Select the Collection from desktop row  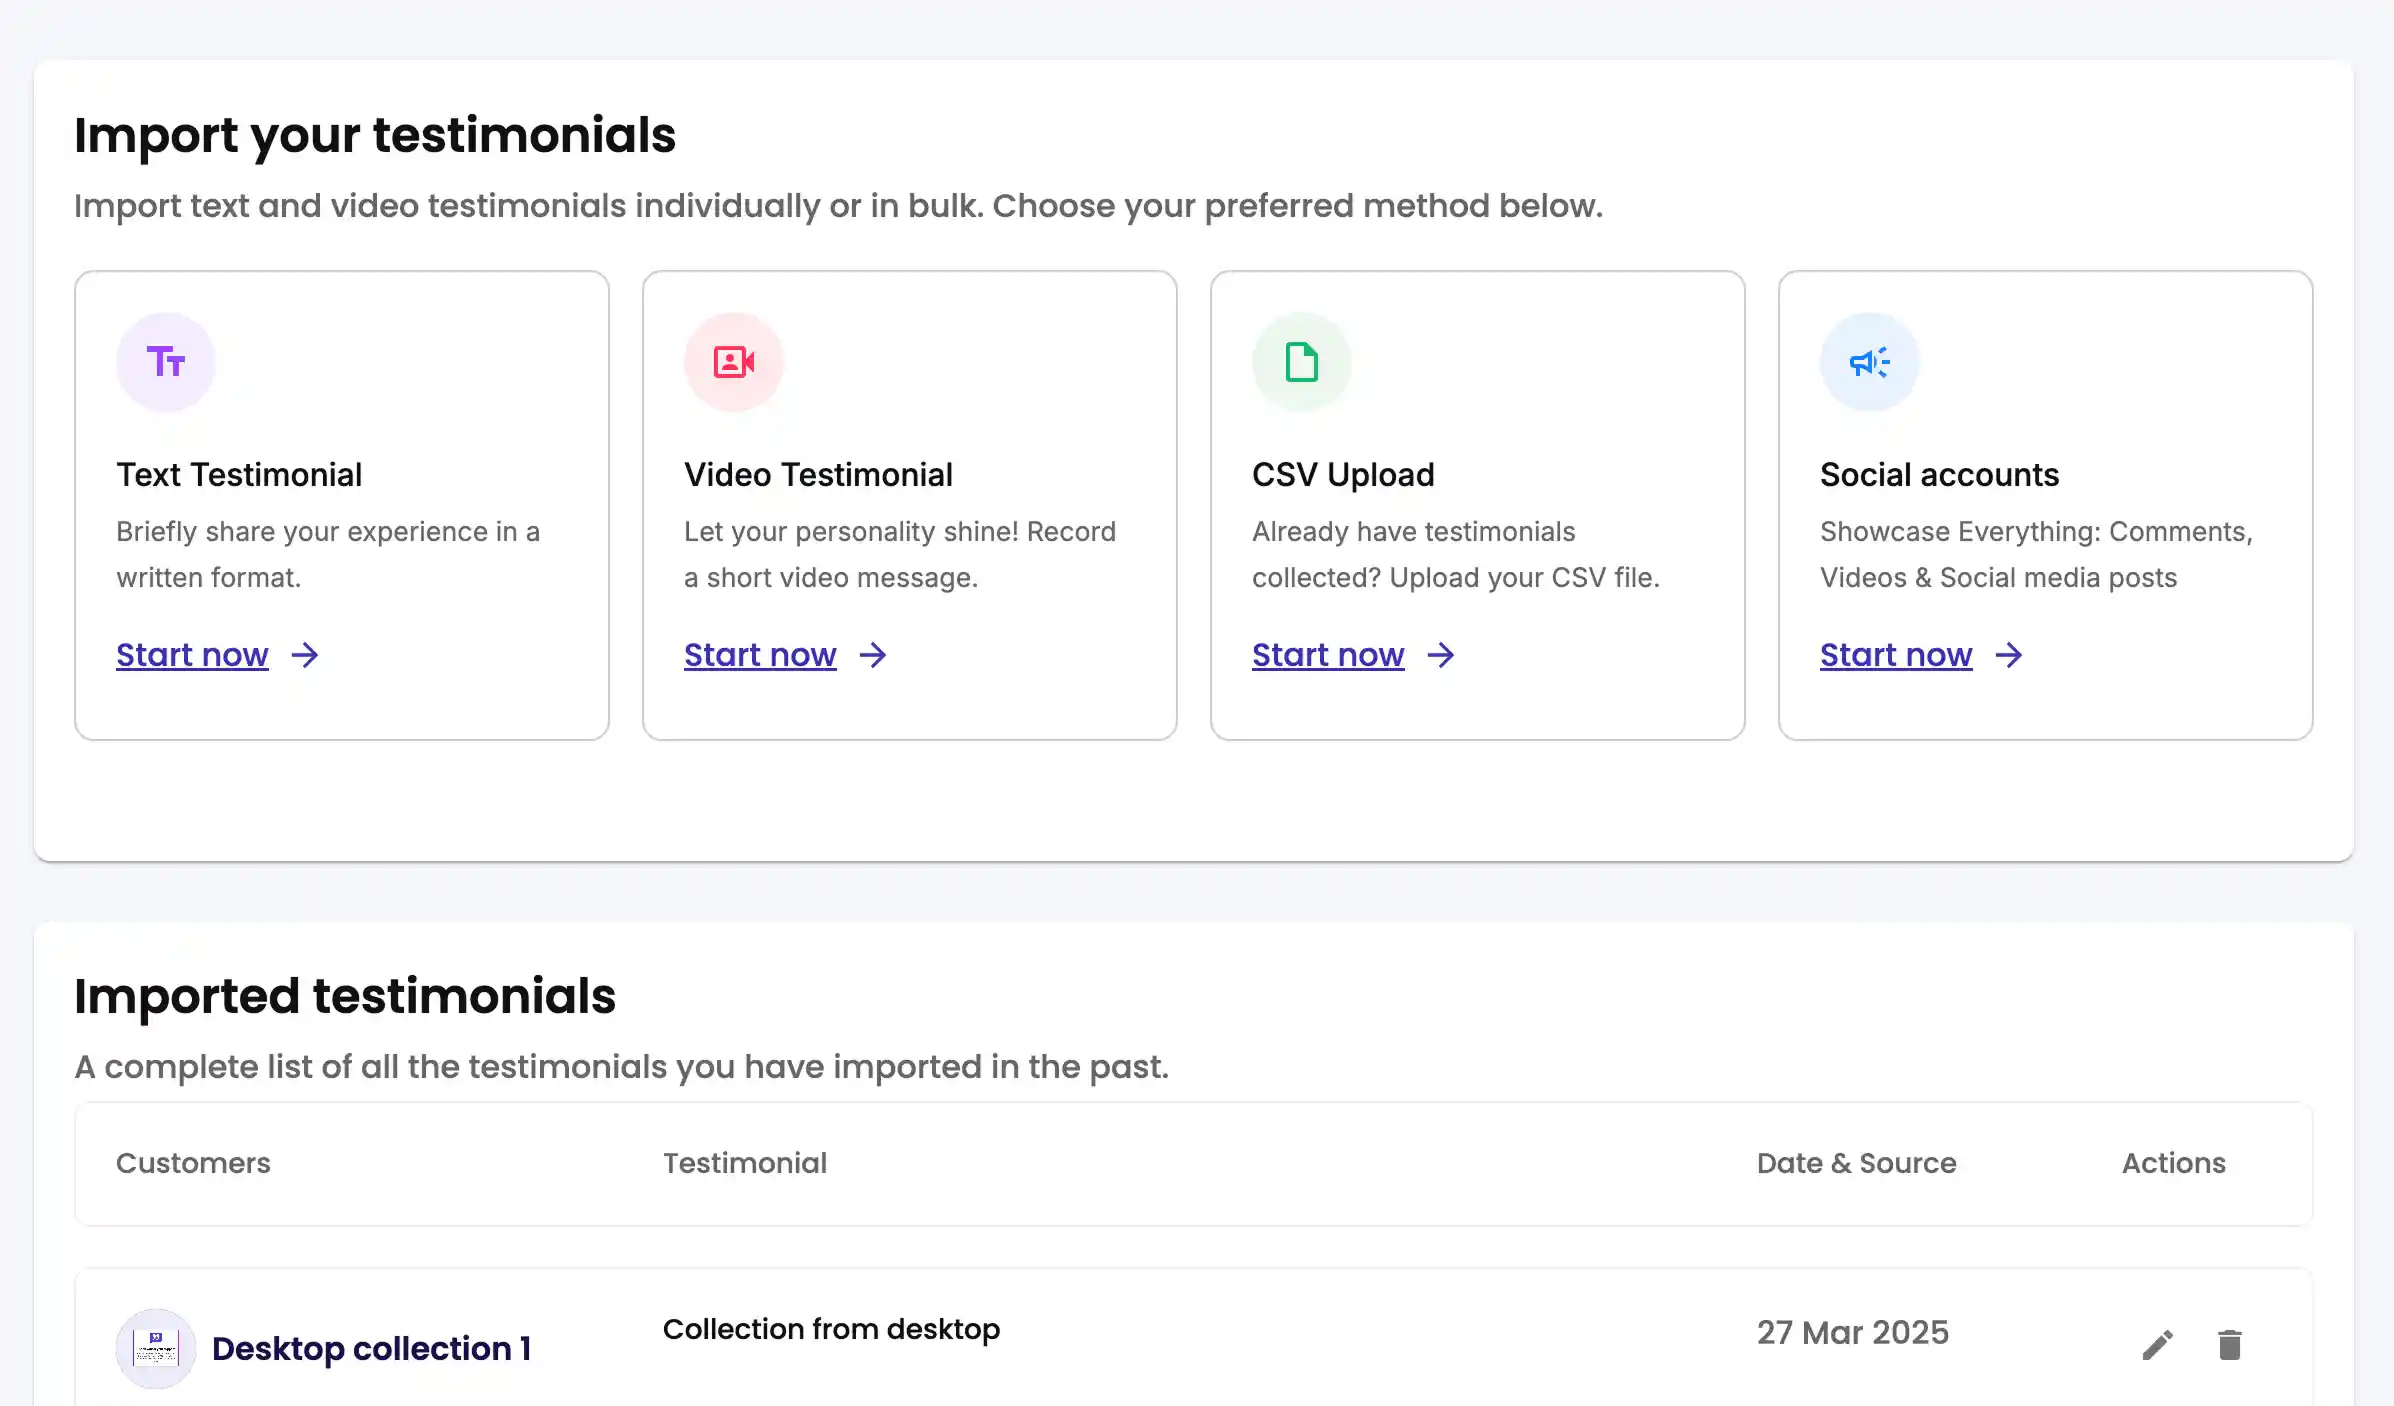[x=831, y=1330]
